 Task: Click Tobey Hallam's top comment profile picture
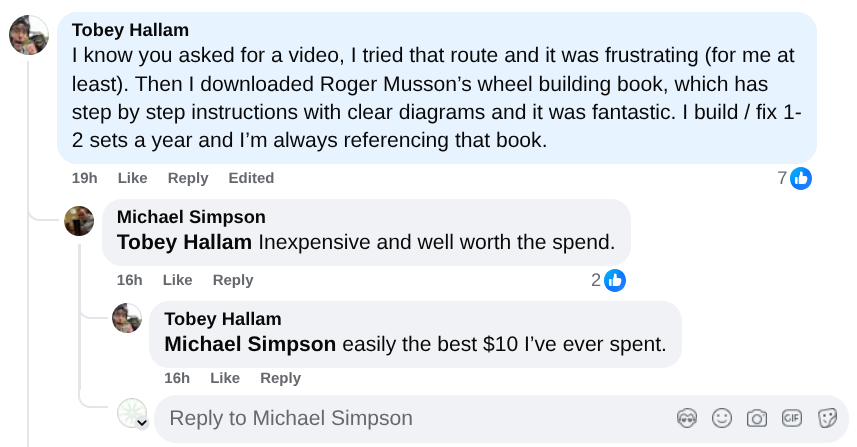[29, 35]
